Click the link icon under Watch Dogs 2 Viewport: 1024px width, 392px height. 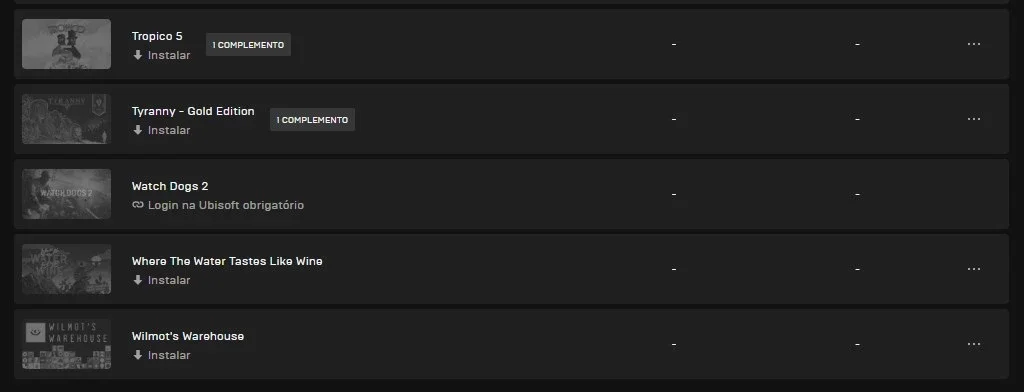coord(138,205)
